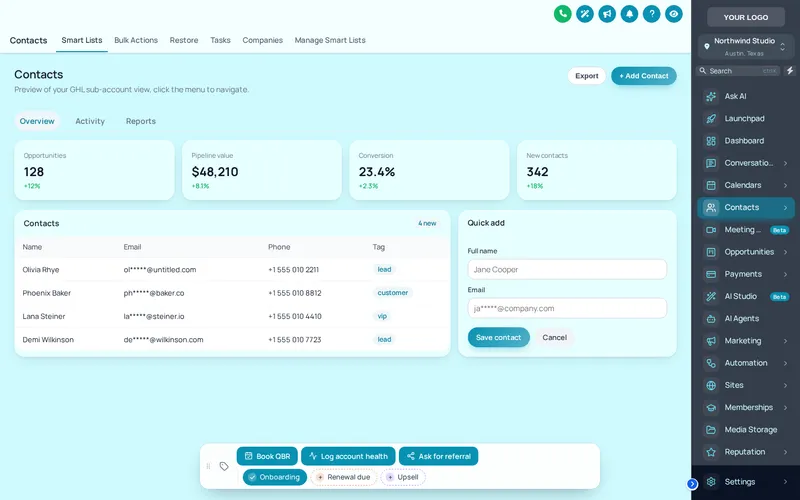Viewport: 800px width, 500px height.
Task: Open the Restore tab
Action: (184, 40)
